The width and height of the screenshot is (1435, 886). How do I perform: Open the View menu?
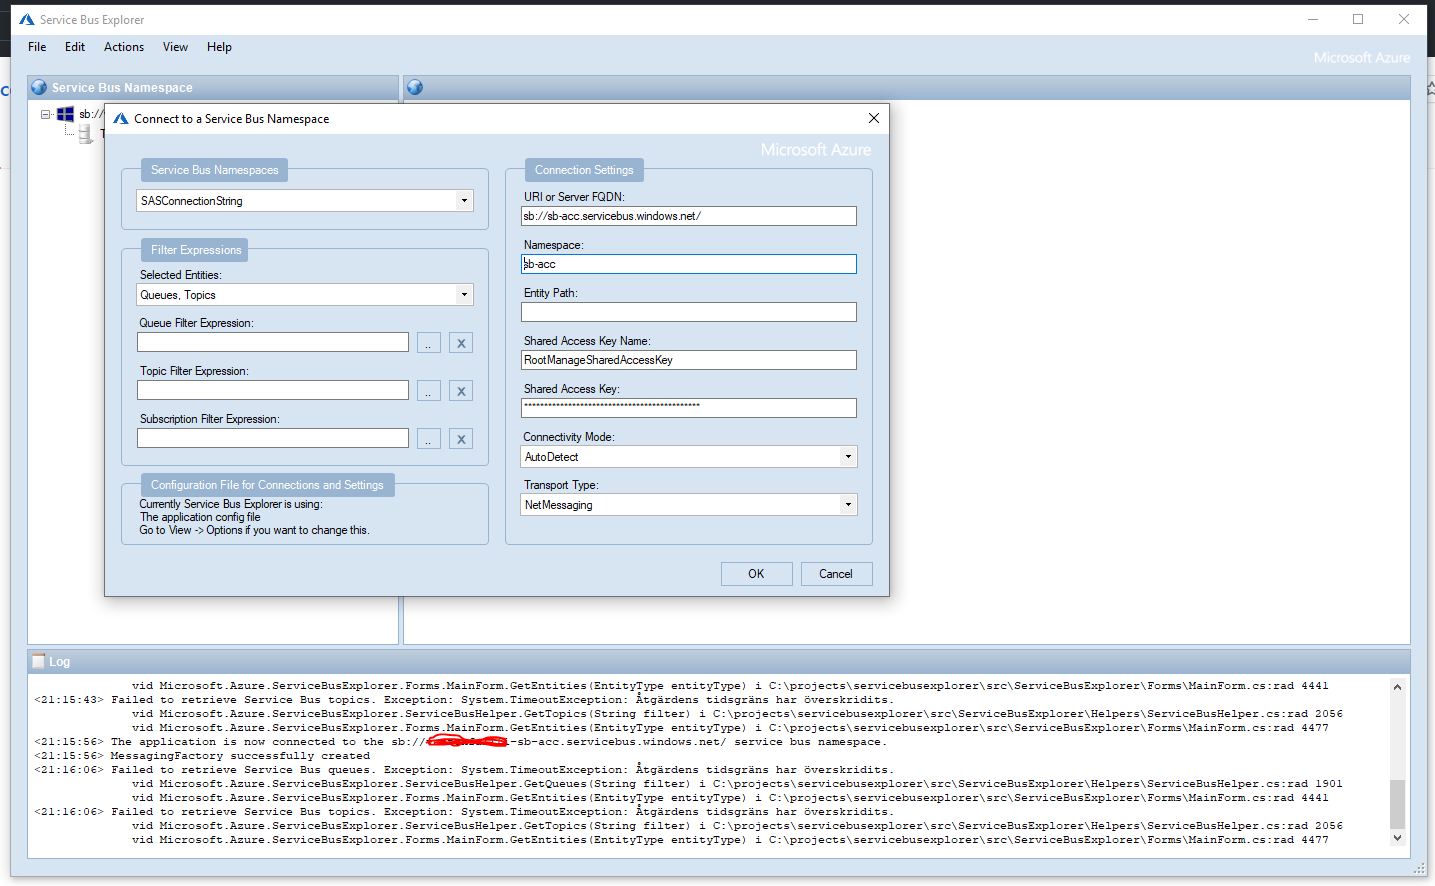[x=175, y=46]
